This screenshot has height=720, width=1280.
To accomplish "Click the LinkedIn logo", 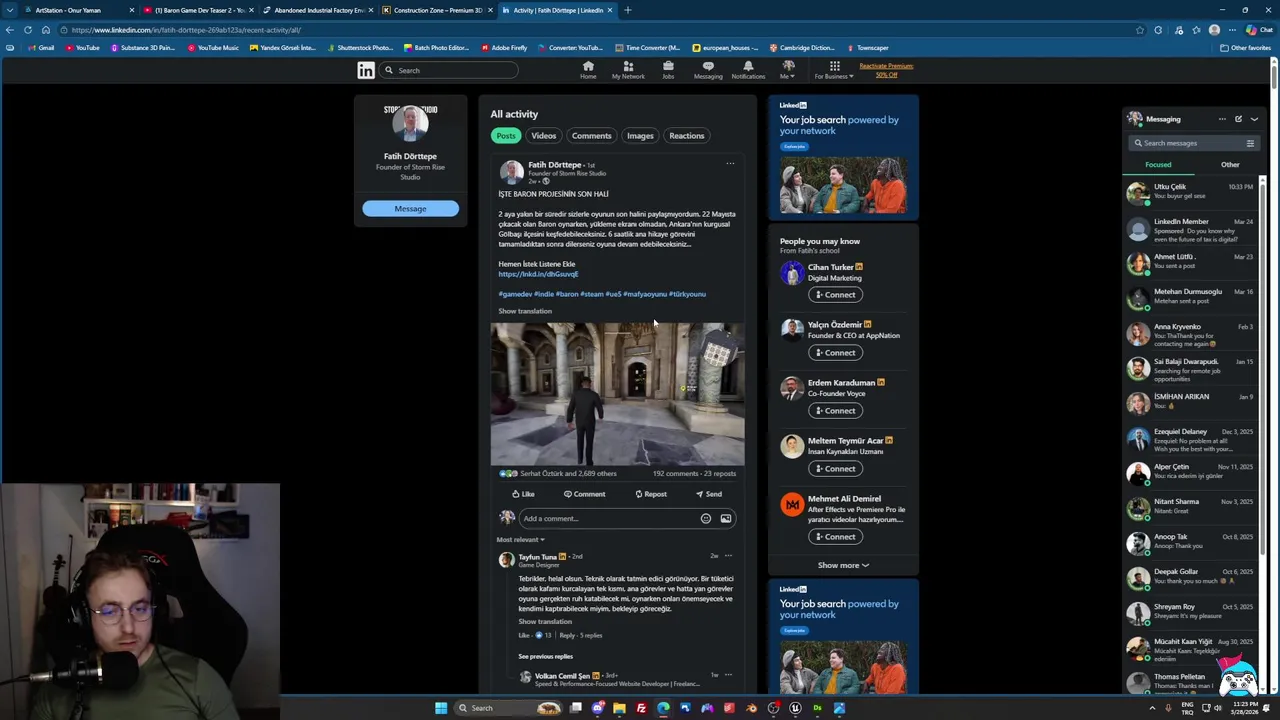I will pyautogui.click(x=366, y=70).
